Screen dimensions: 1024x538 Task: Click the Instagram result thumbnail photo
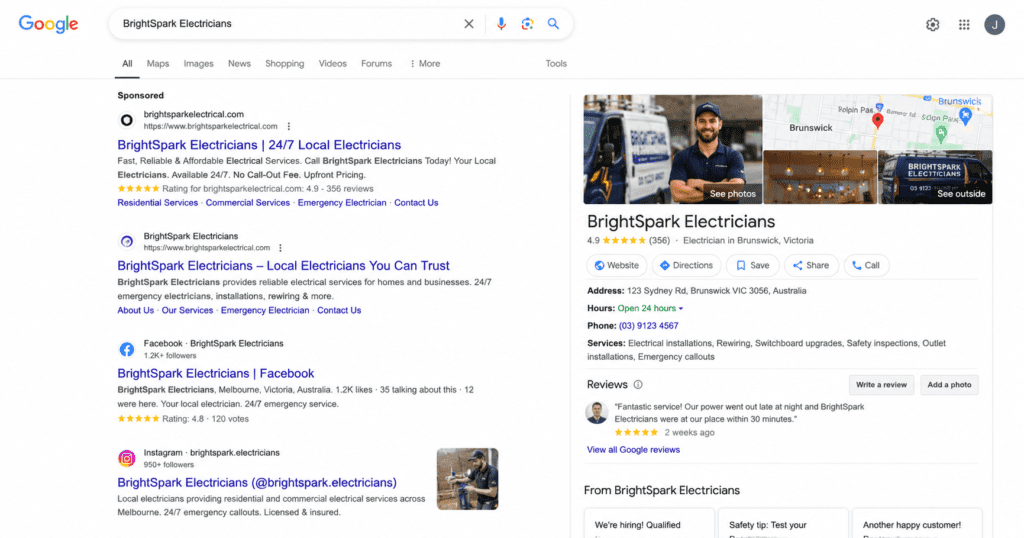pos(468,479)
